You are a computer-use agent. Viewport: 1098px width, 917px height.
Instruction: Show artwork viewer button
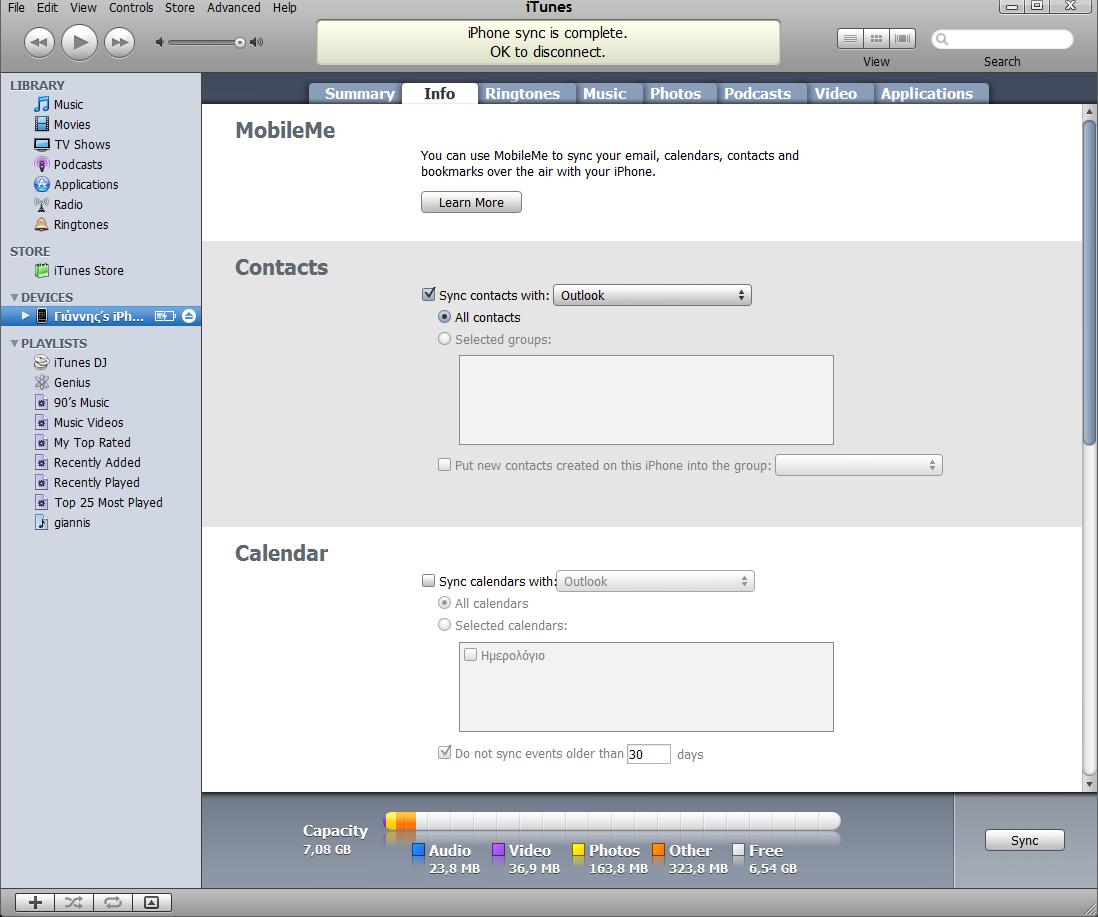coord(151,902)
